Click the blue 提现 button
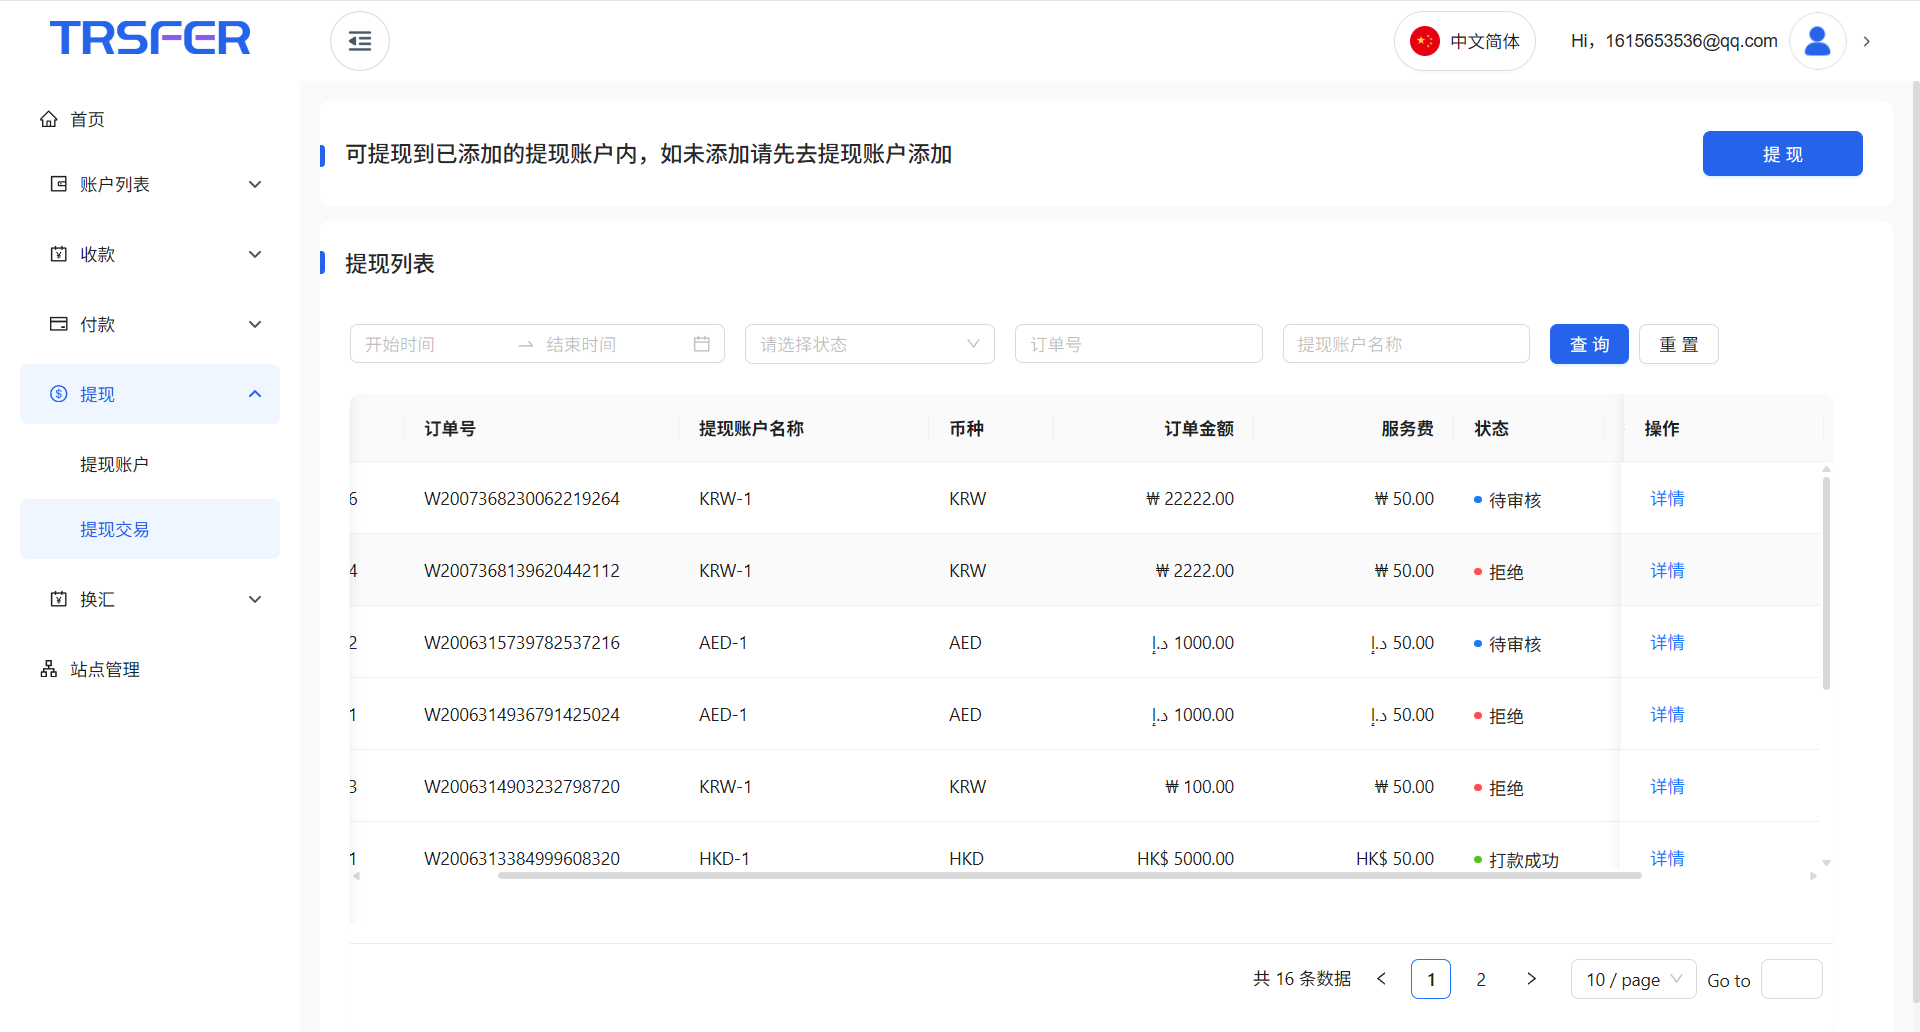The image size is (1920, 1032). pyautogui.click(x=1782, y=154)
